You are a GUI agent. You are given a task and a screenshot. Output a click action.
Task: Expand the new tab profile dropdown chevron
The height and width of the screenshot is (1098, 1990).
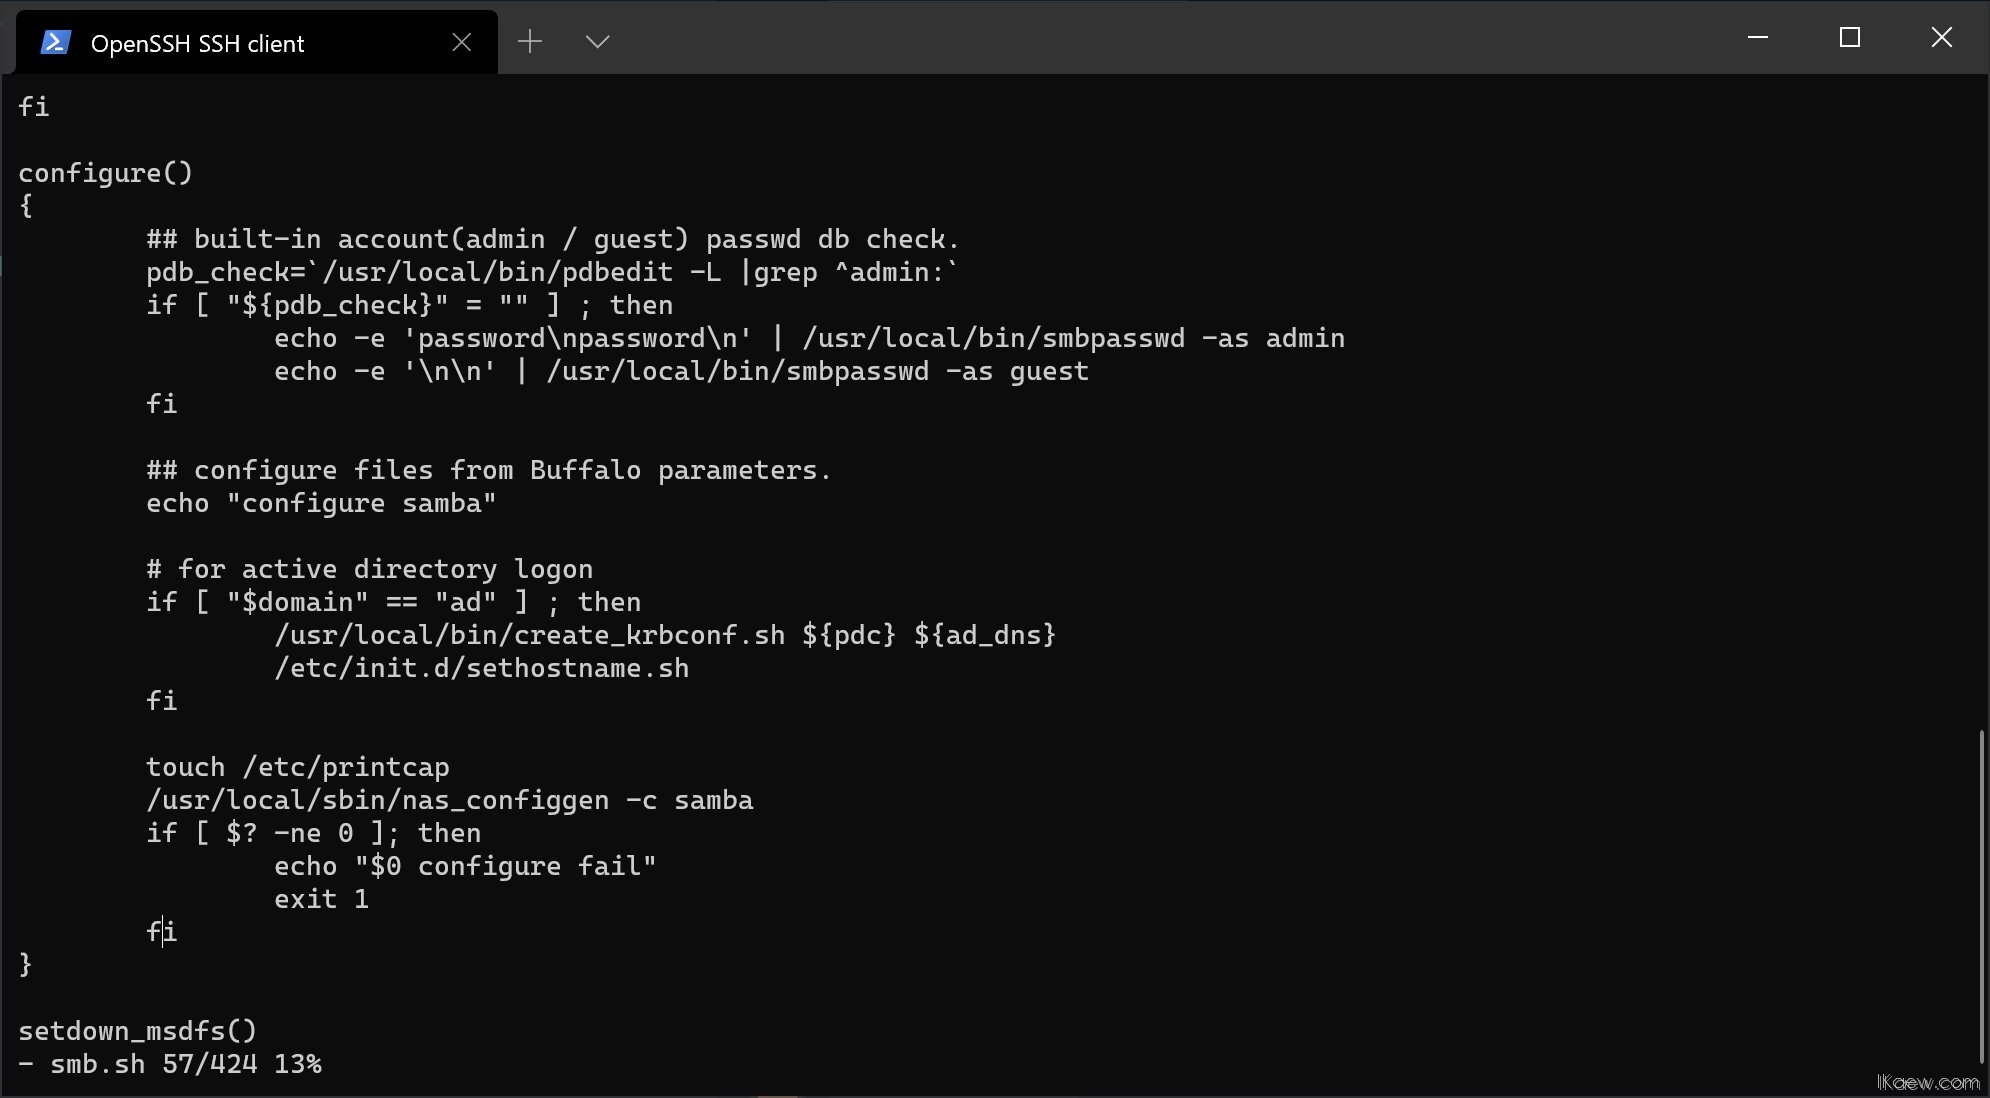click(x=597, y=41)
